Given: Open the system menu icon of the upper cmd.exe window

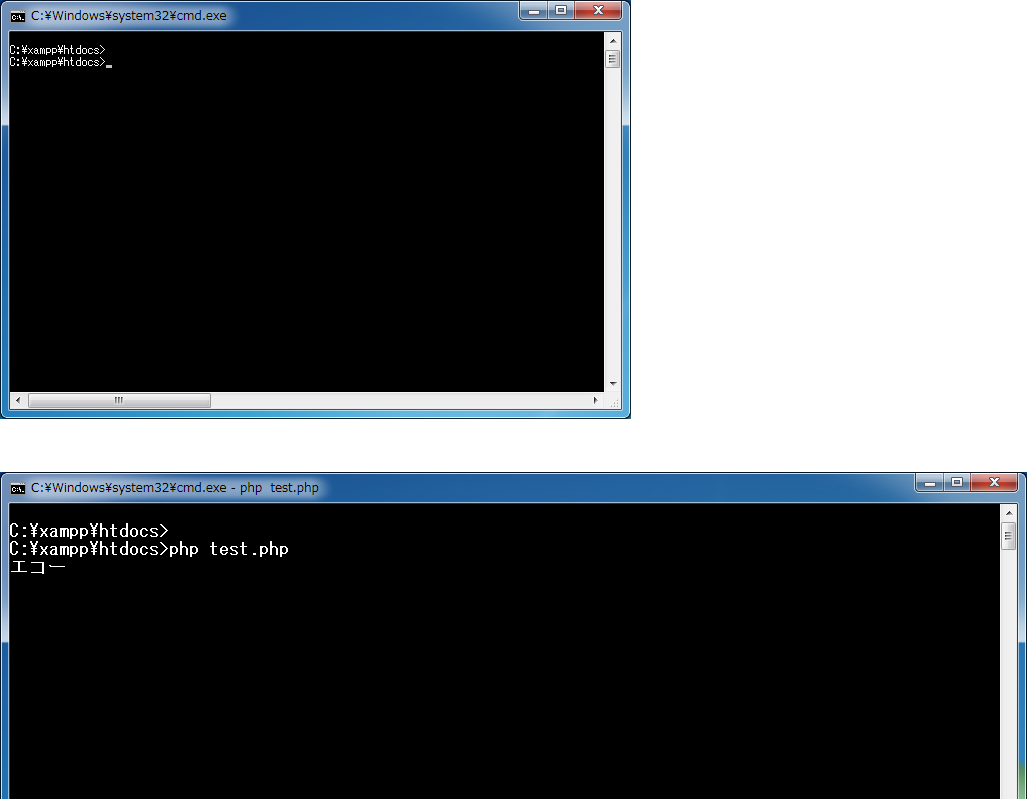Looking at the screenshot, I should [18, 16].
